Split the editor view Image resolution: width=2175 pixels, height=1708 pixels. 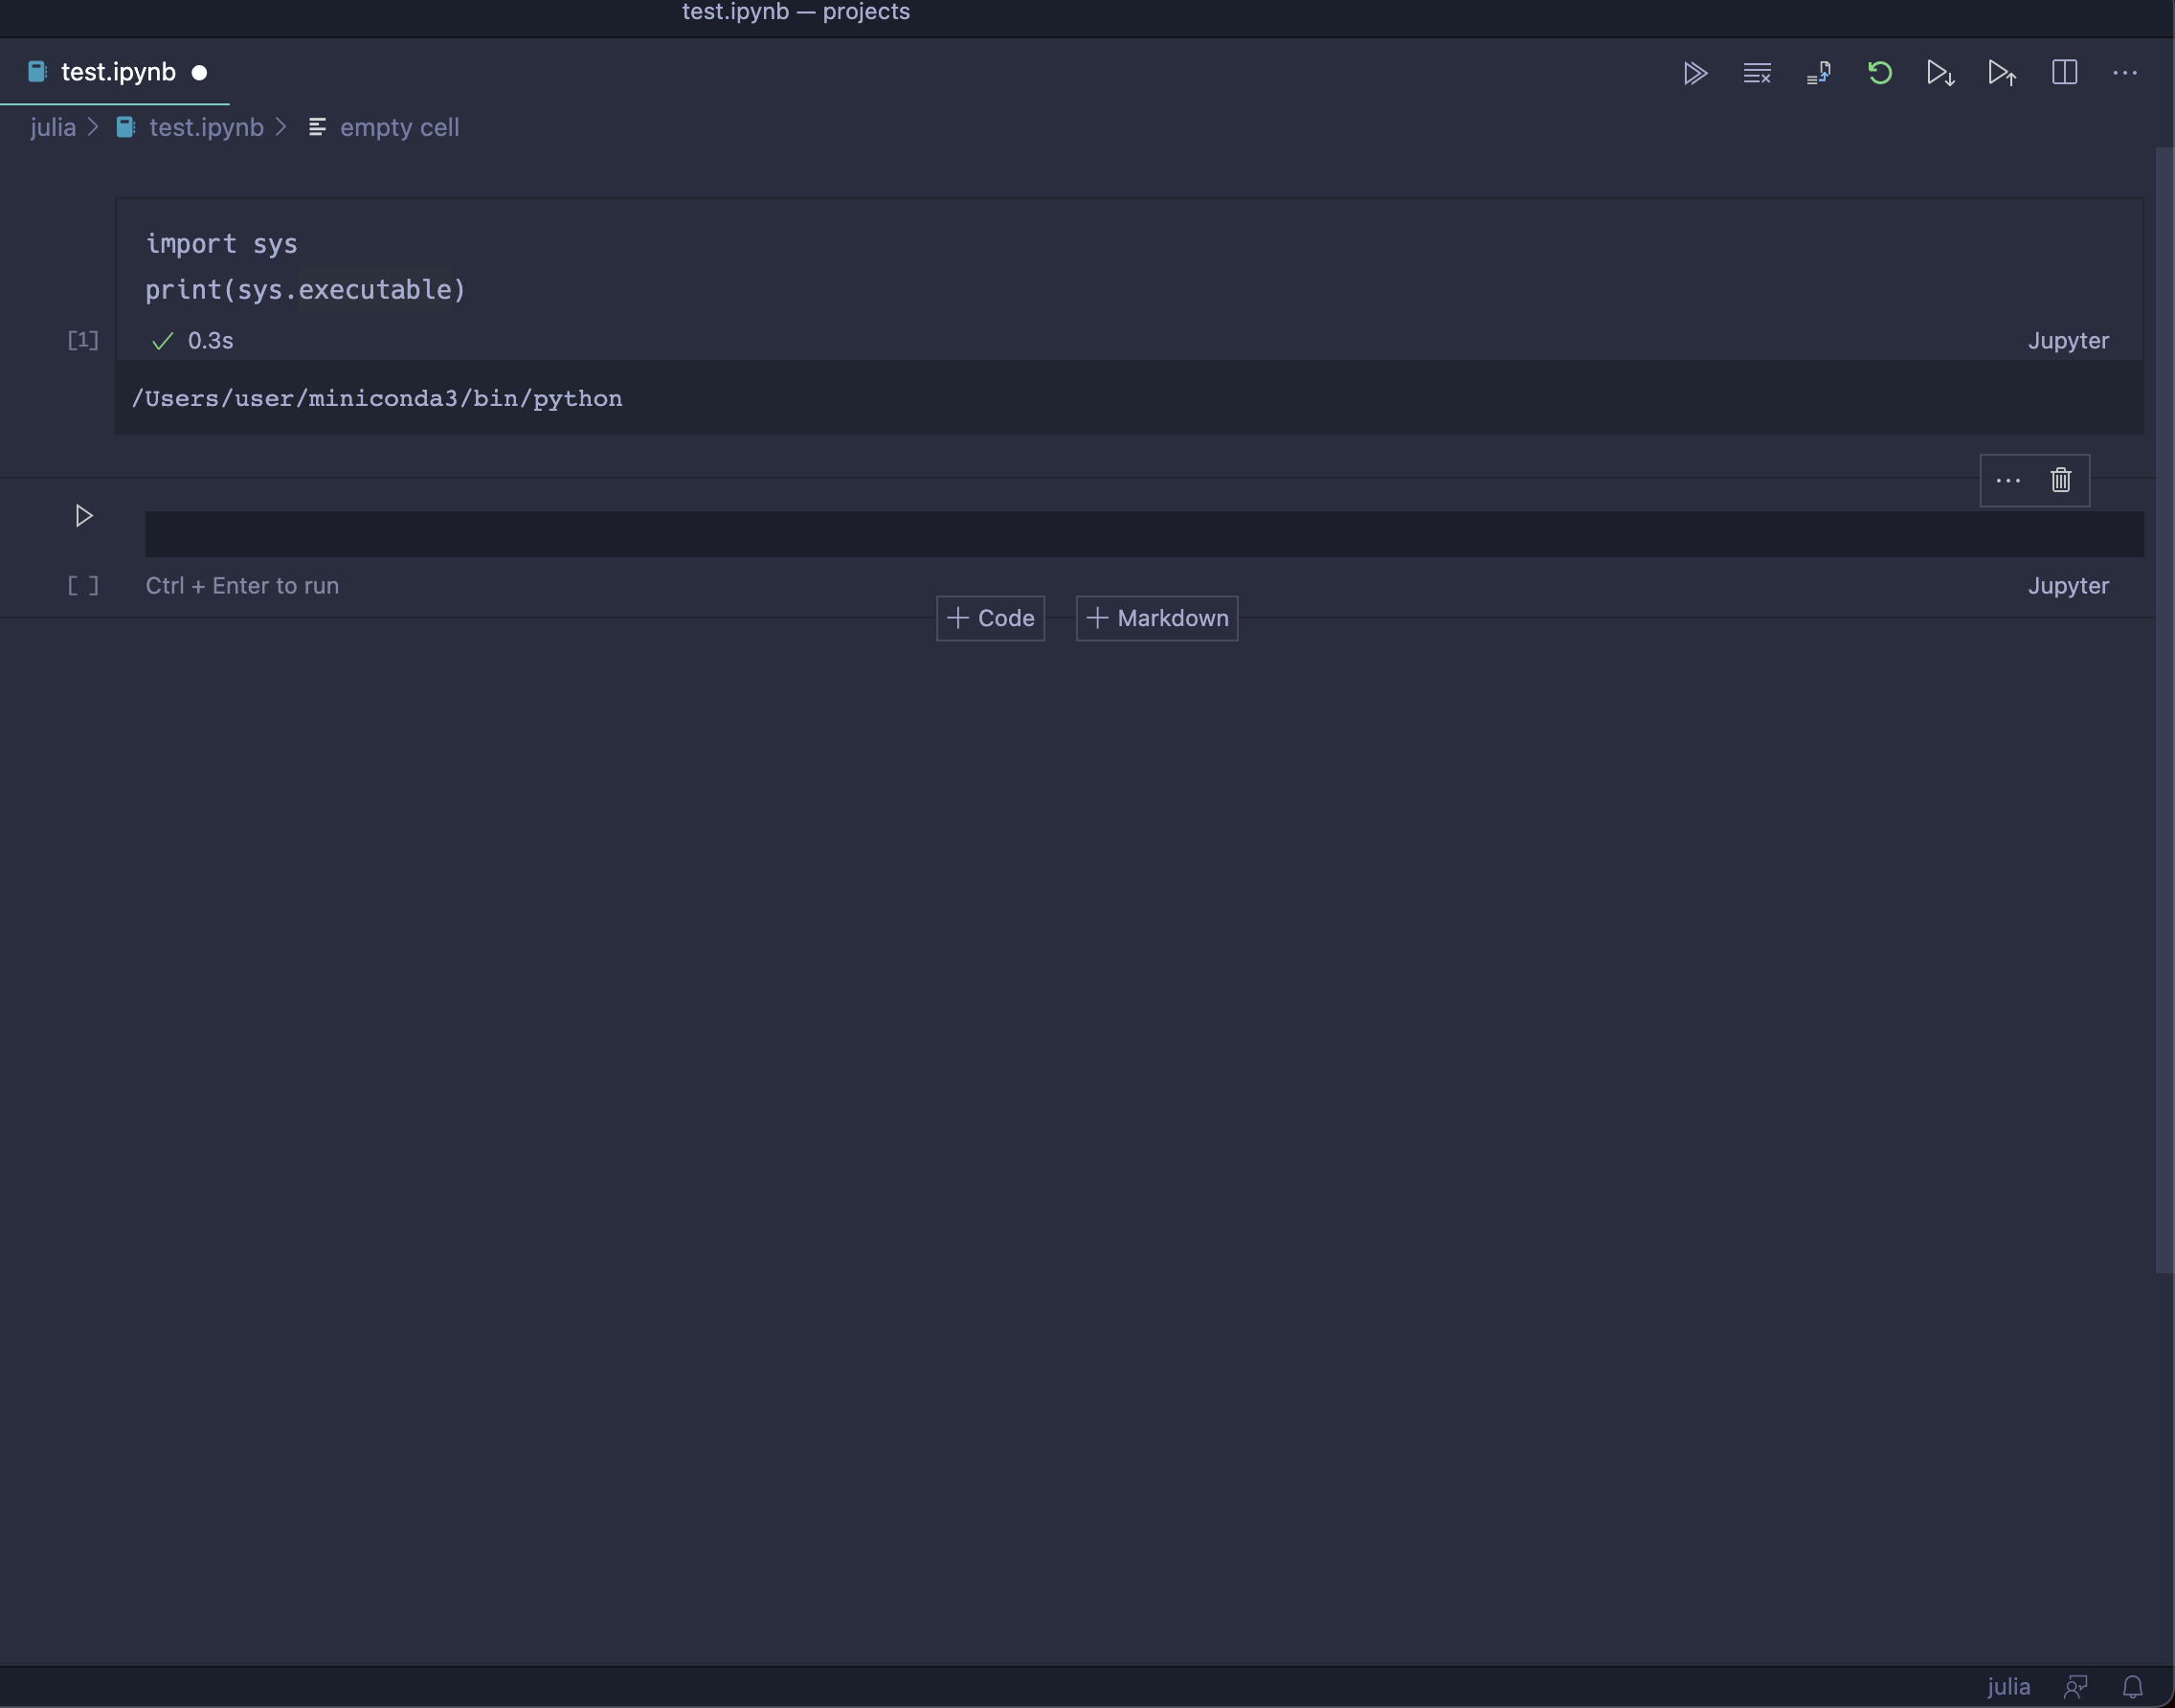tap(2064, 72)
